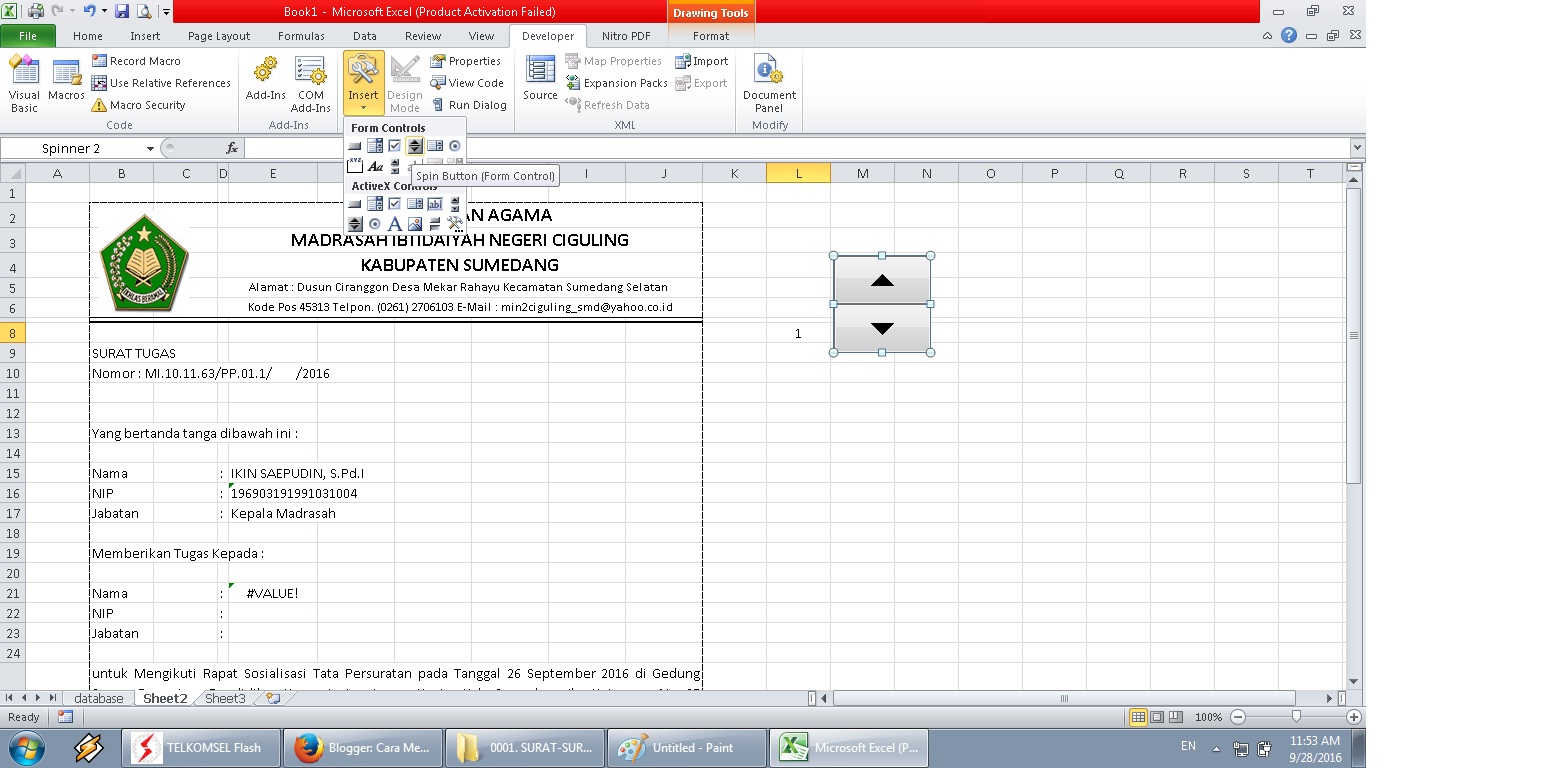The image size is (1547, 768).
Task: Open the Name Box dropdown showing Spinner 2
Action: tap(148, 147)
